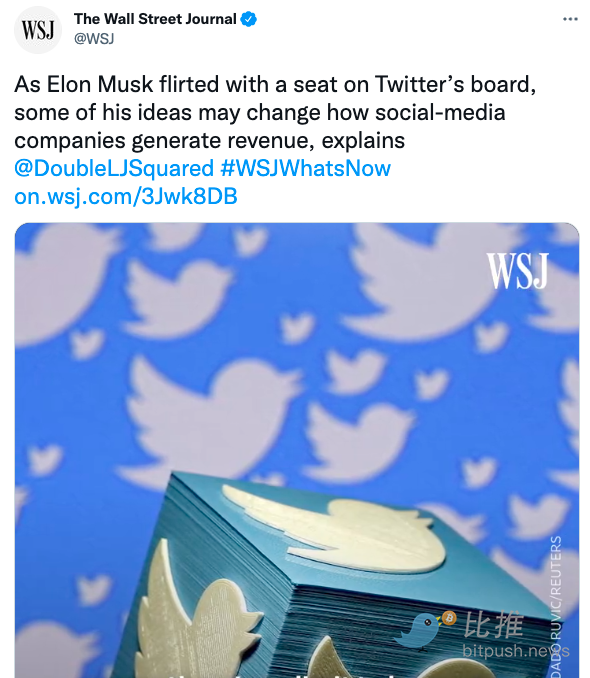Click the cream bird on the cube's top
This screenshot has width=590, height=678.
[334, 525]
